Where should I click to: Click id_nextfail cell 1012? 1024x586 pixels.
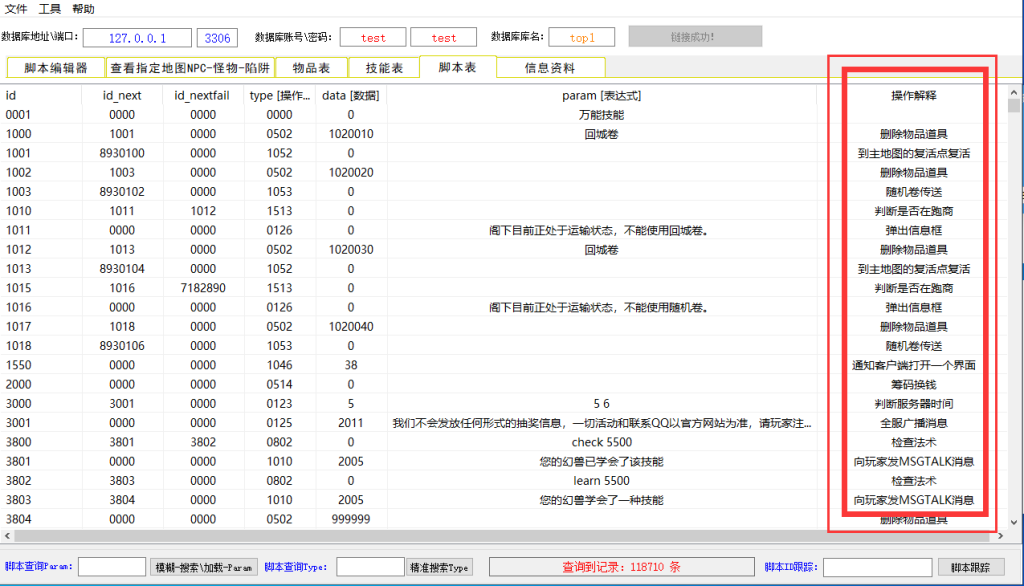pos(203,211)
